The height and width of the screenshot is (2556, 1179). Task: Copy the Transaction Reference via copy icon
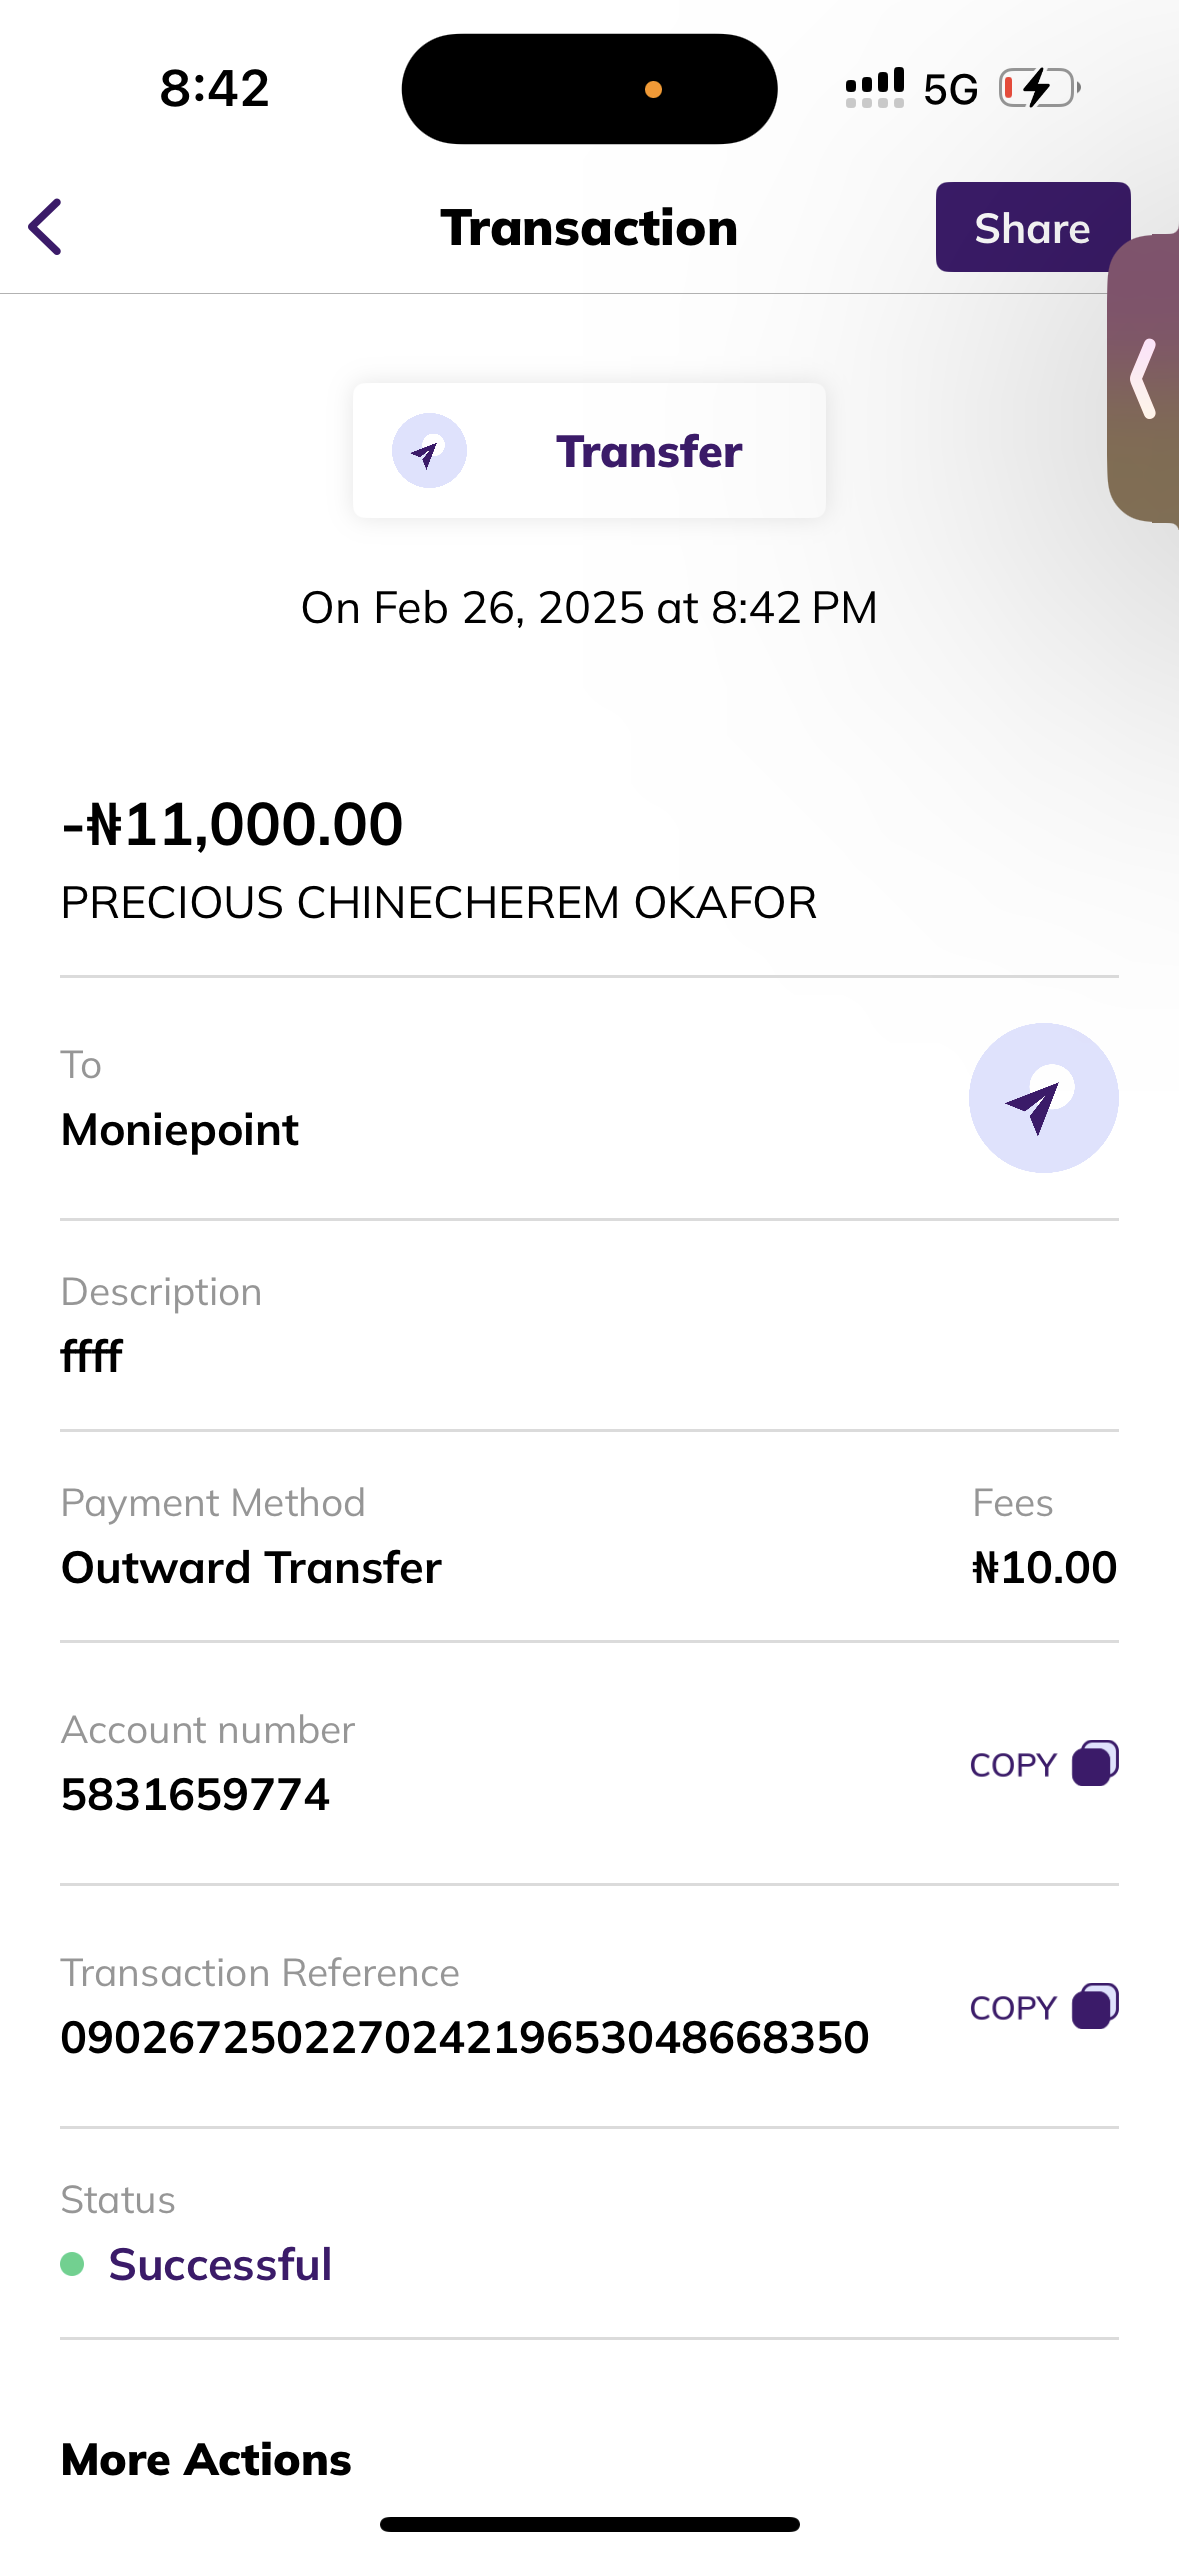coord(1095,2006)
